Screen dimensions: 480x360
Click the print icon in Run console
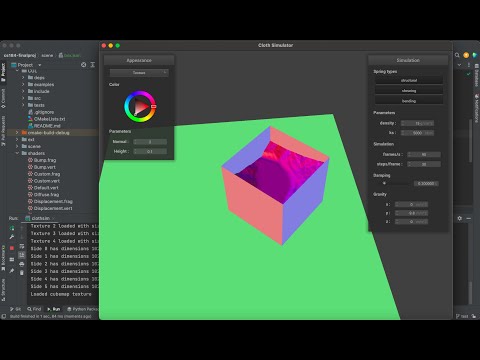(x=22, y=264)
